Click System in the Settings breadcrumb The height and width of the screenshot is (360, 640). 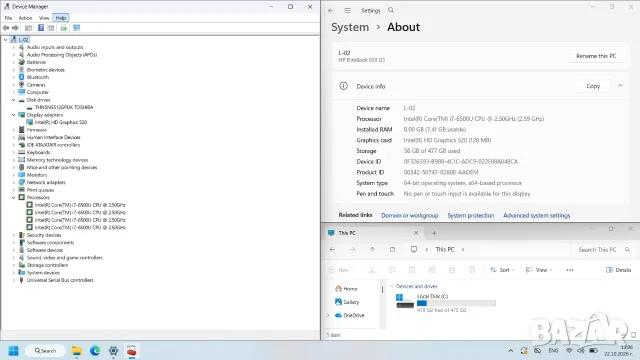click(x=350, y=27)
